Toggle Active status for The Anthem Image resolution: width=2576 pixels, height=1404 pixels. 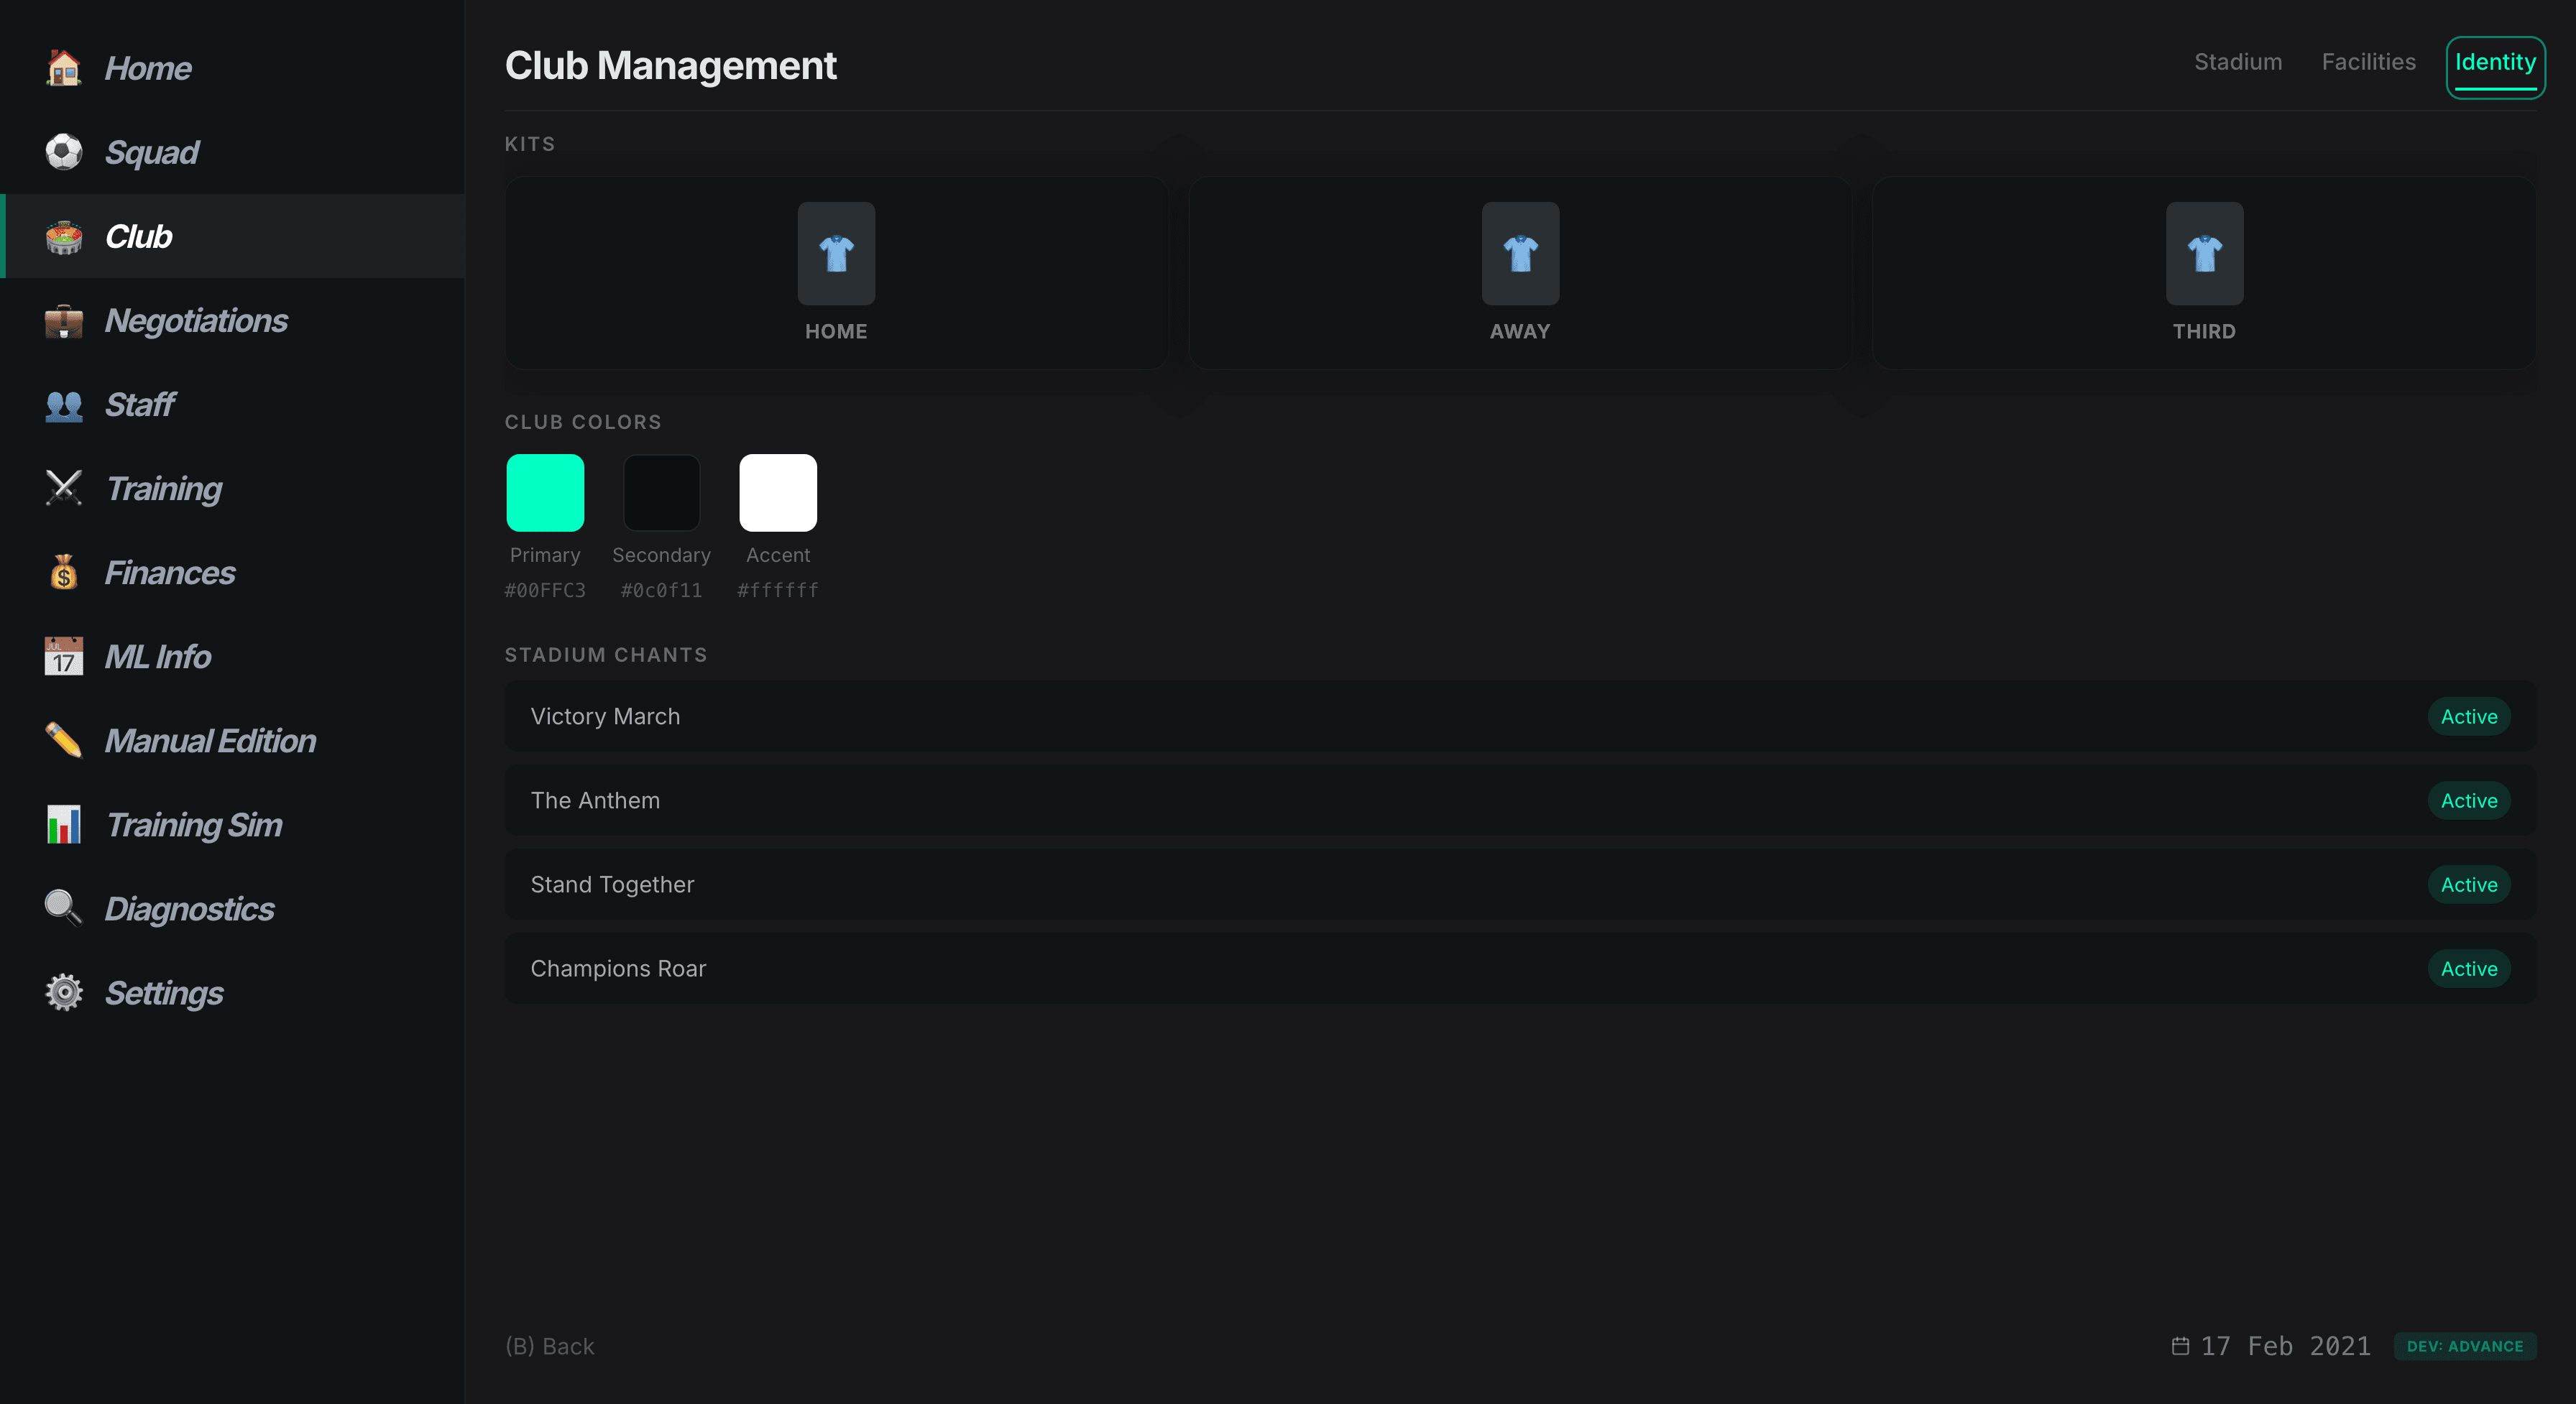point(2469,800)
